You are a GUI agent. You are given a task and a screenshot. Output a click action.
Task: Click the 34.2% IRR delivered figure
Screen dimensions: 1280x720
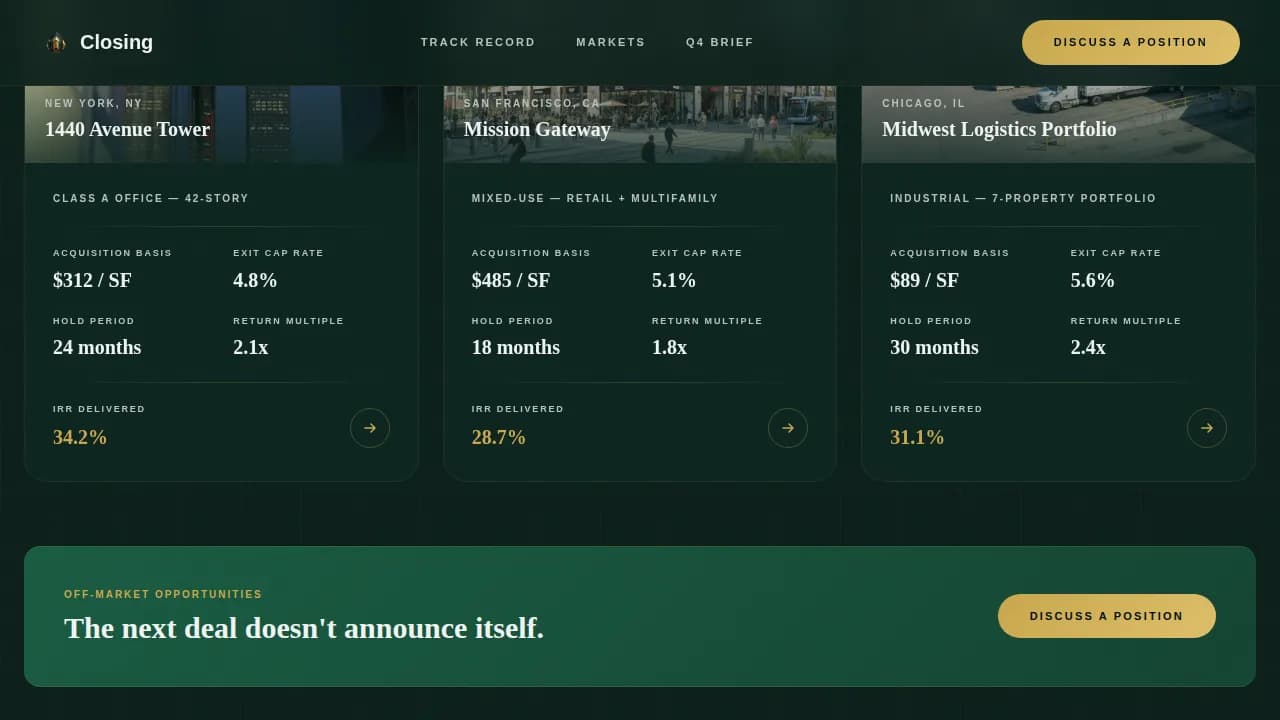[x=80, y=437]
